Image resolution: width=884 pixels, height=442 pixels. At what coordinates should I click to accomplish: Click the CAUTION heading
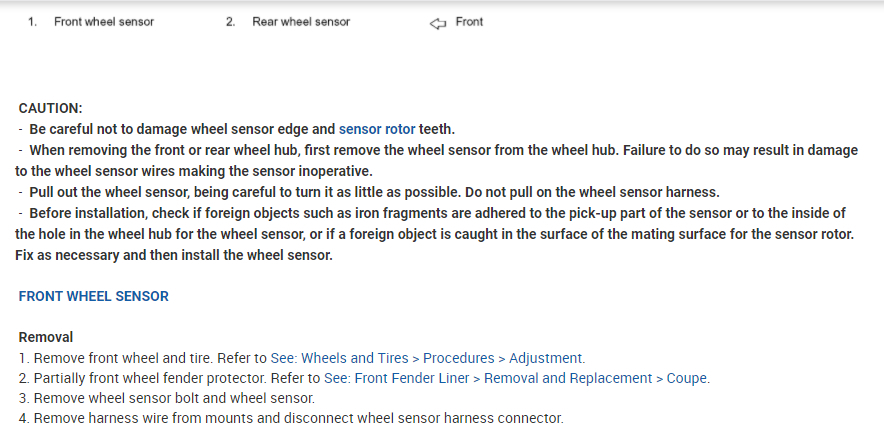(50, 108)
